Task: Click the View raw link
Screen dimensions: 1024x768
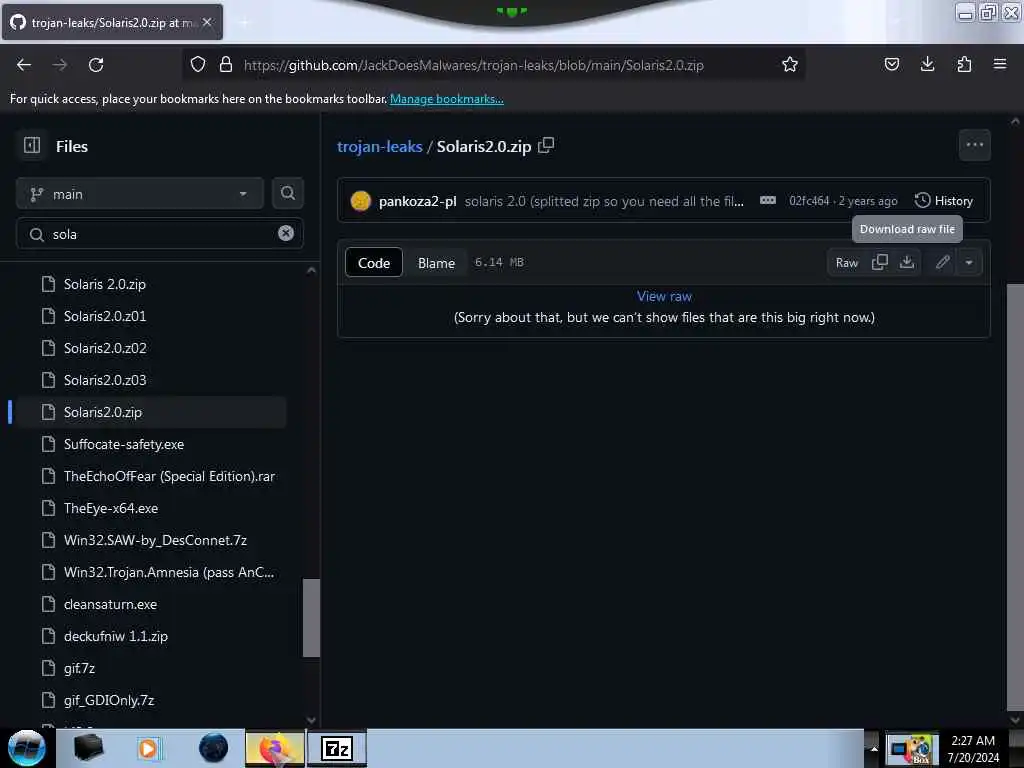Action: click(664, 296)
